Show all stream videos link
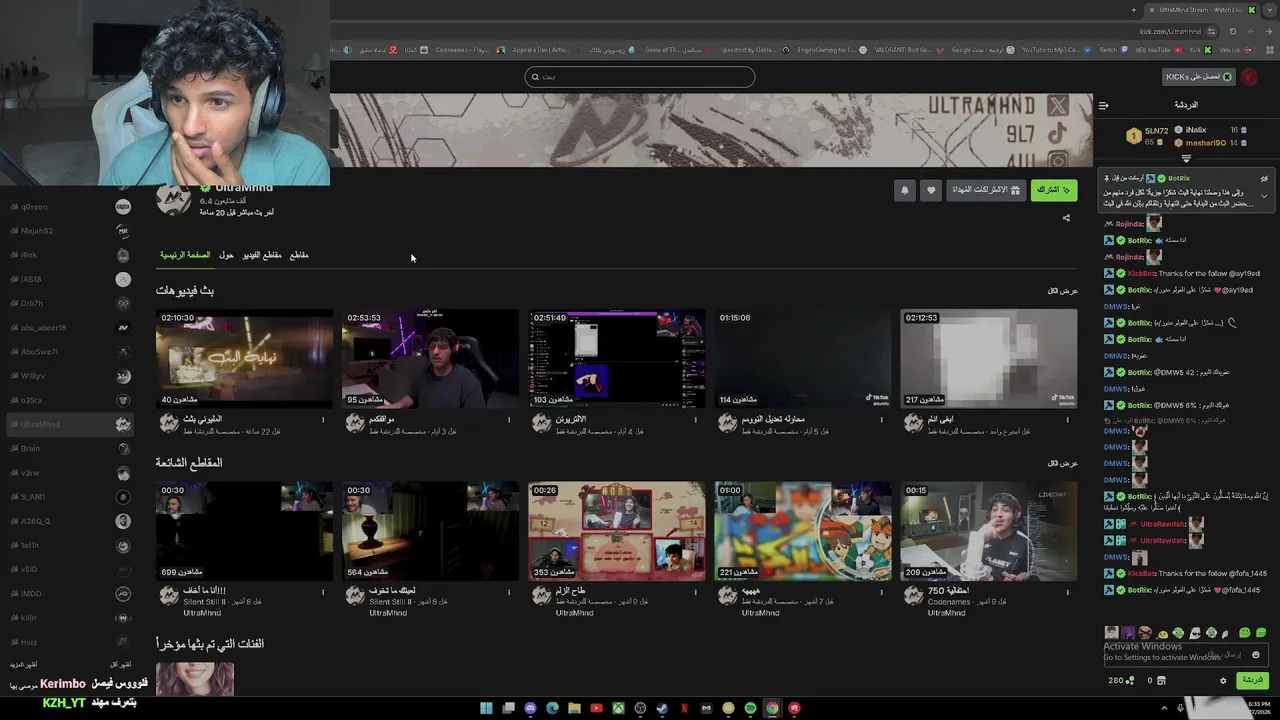Screen dimensions: 1280x720 pyautogui.click(x=1062, y=291)
